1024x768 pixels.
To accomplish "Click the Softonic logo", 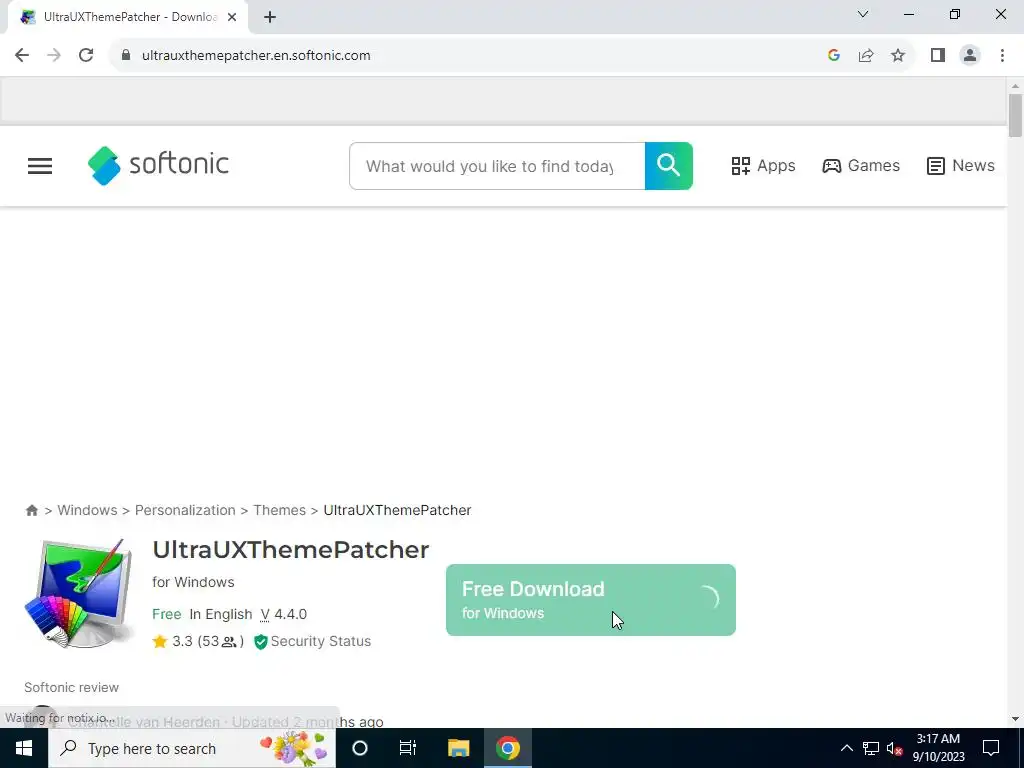I will [158, 165].
